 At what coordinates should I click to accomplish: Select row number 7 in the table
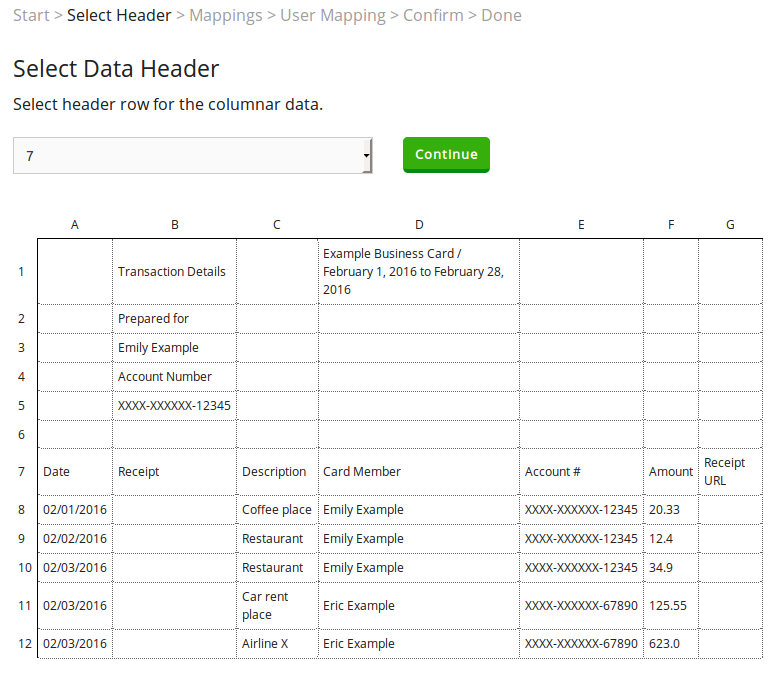(21, 472)
